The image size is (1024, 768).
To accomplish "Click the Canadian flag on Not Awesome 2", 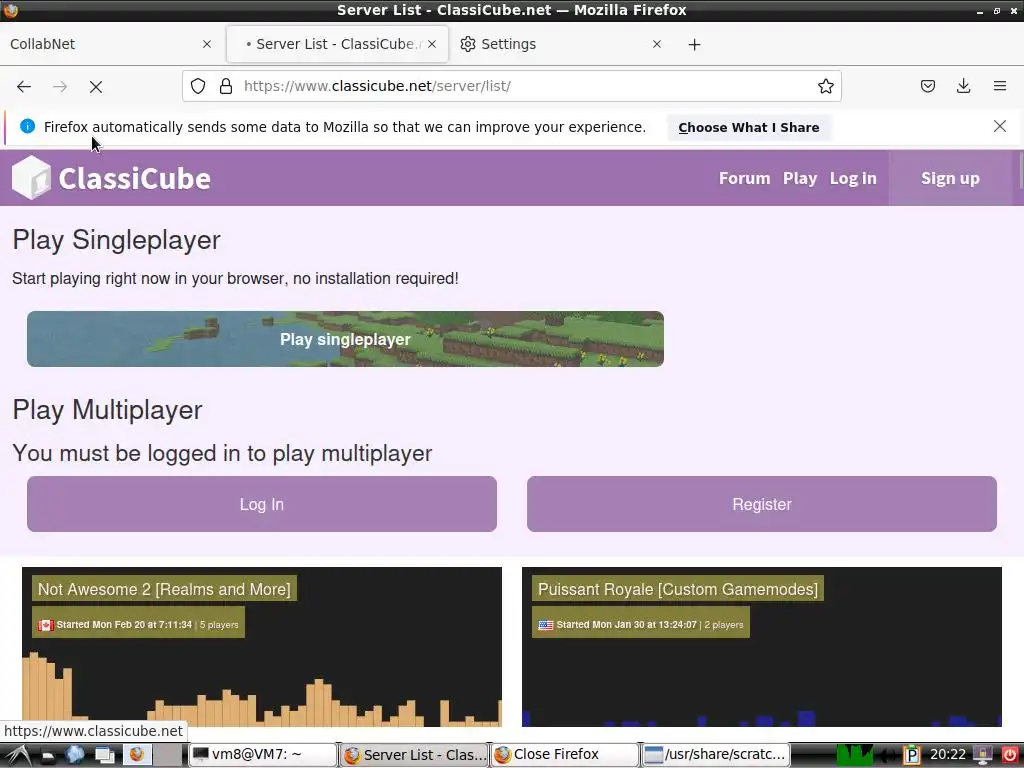I will (x=46, y=625).
